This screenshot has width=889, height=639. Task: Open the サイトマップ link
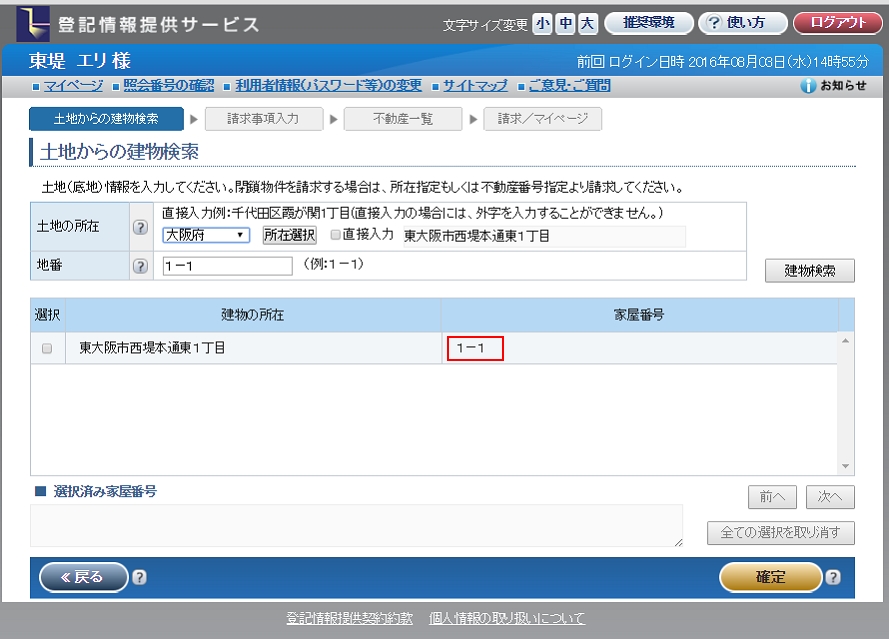(475, 86)
